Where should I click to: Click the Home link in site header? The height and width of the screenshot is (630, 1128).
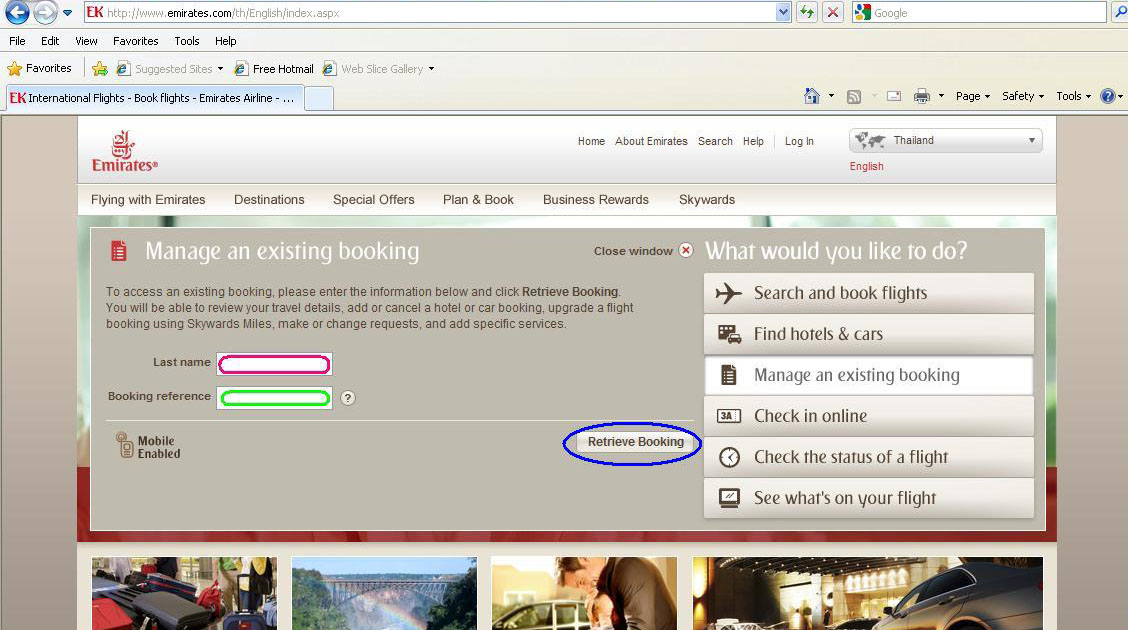[x=591, y=142]
